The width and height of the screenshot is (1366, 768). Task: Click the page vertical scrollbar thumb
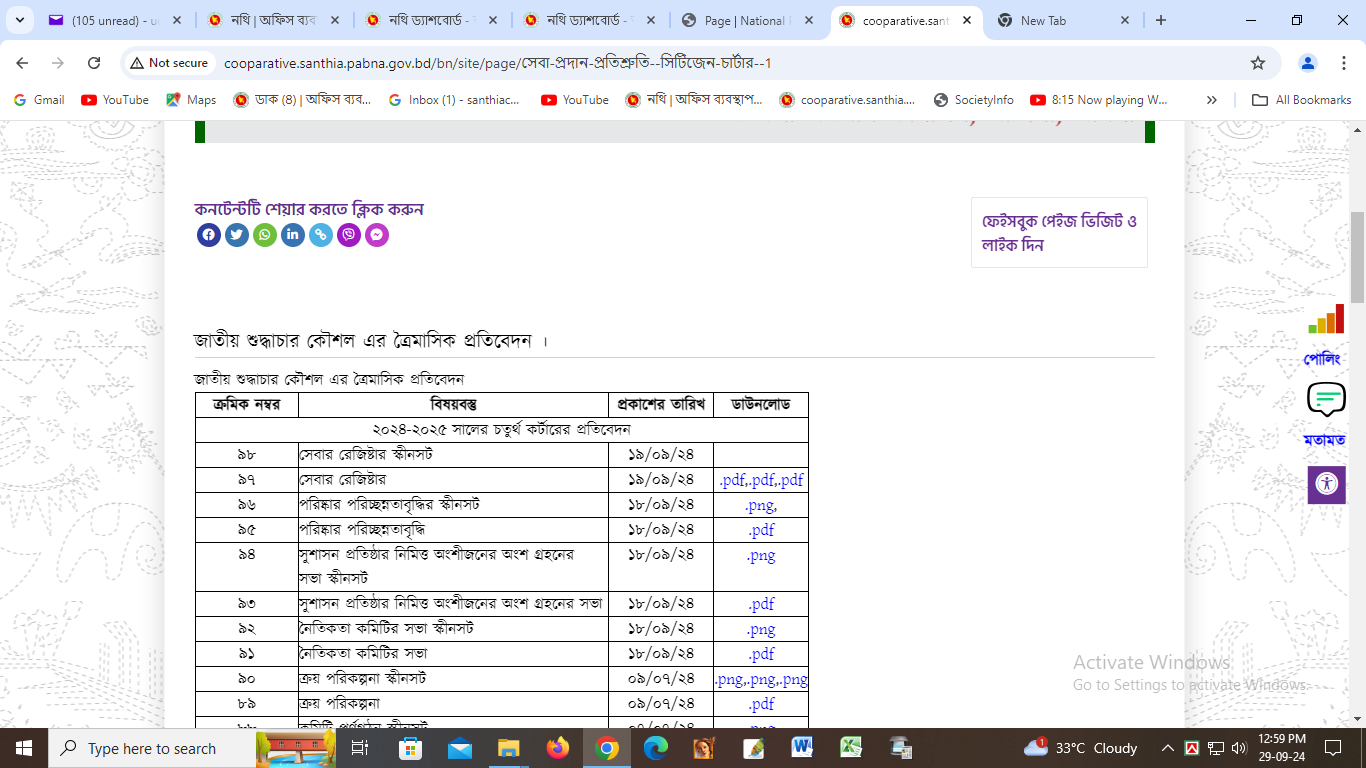(x=1357, y=256)
